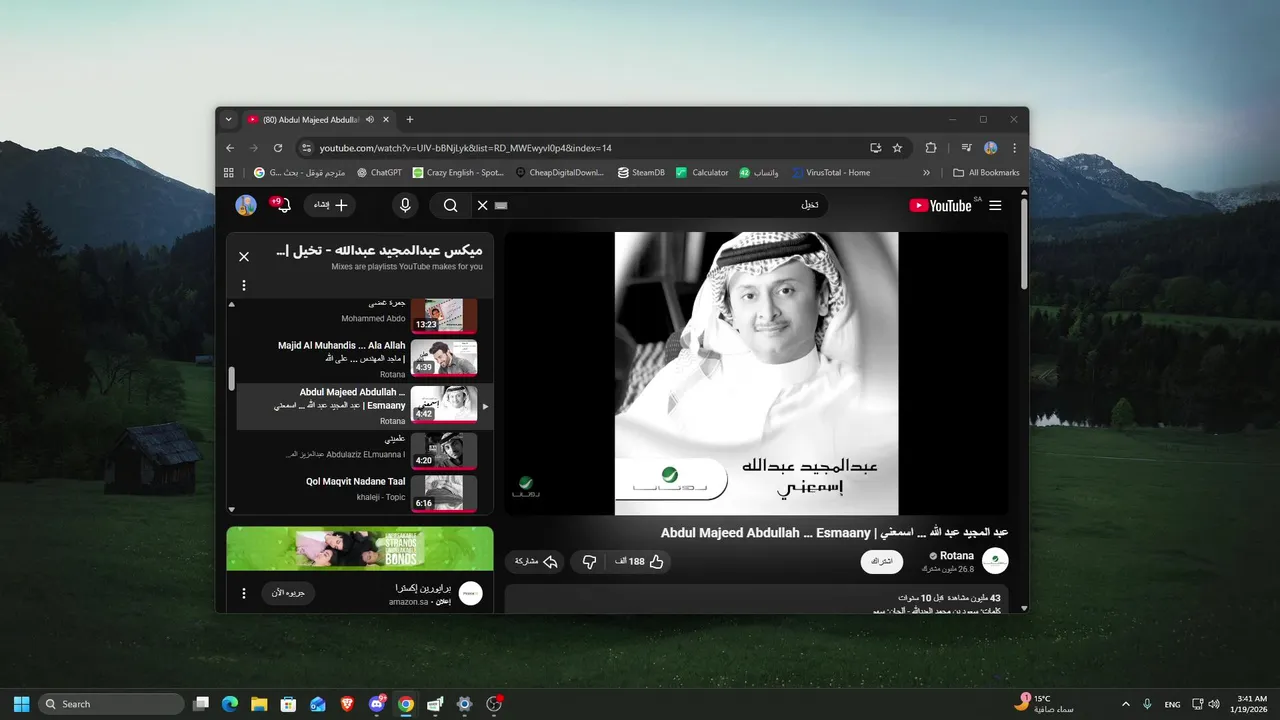Mute the tab via speaker icon
The height and width of the screenshot is (720, 1280).
pyautogui.click(x=370, y=119)
